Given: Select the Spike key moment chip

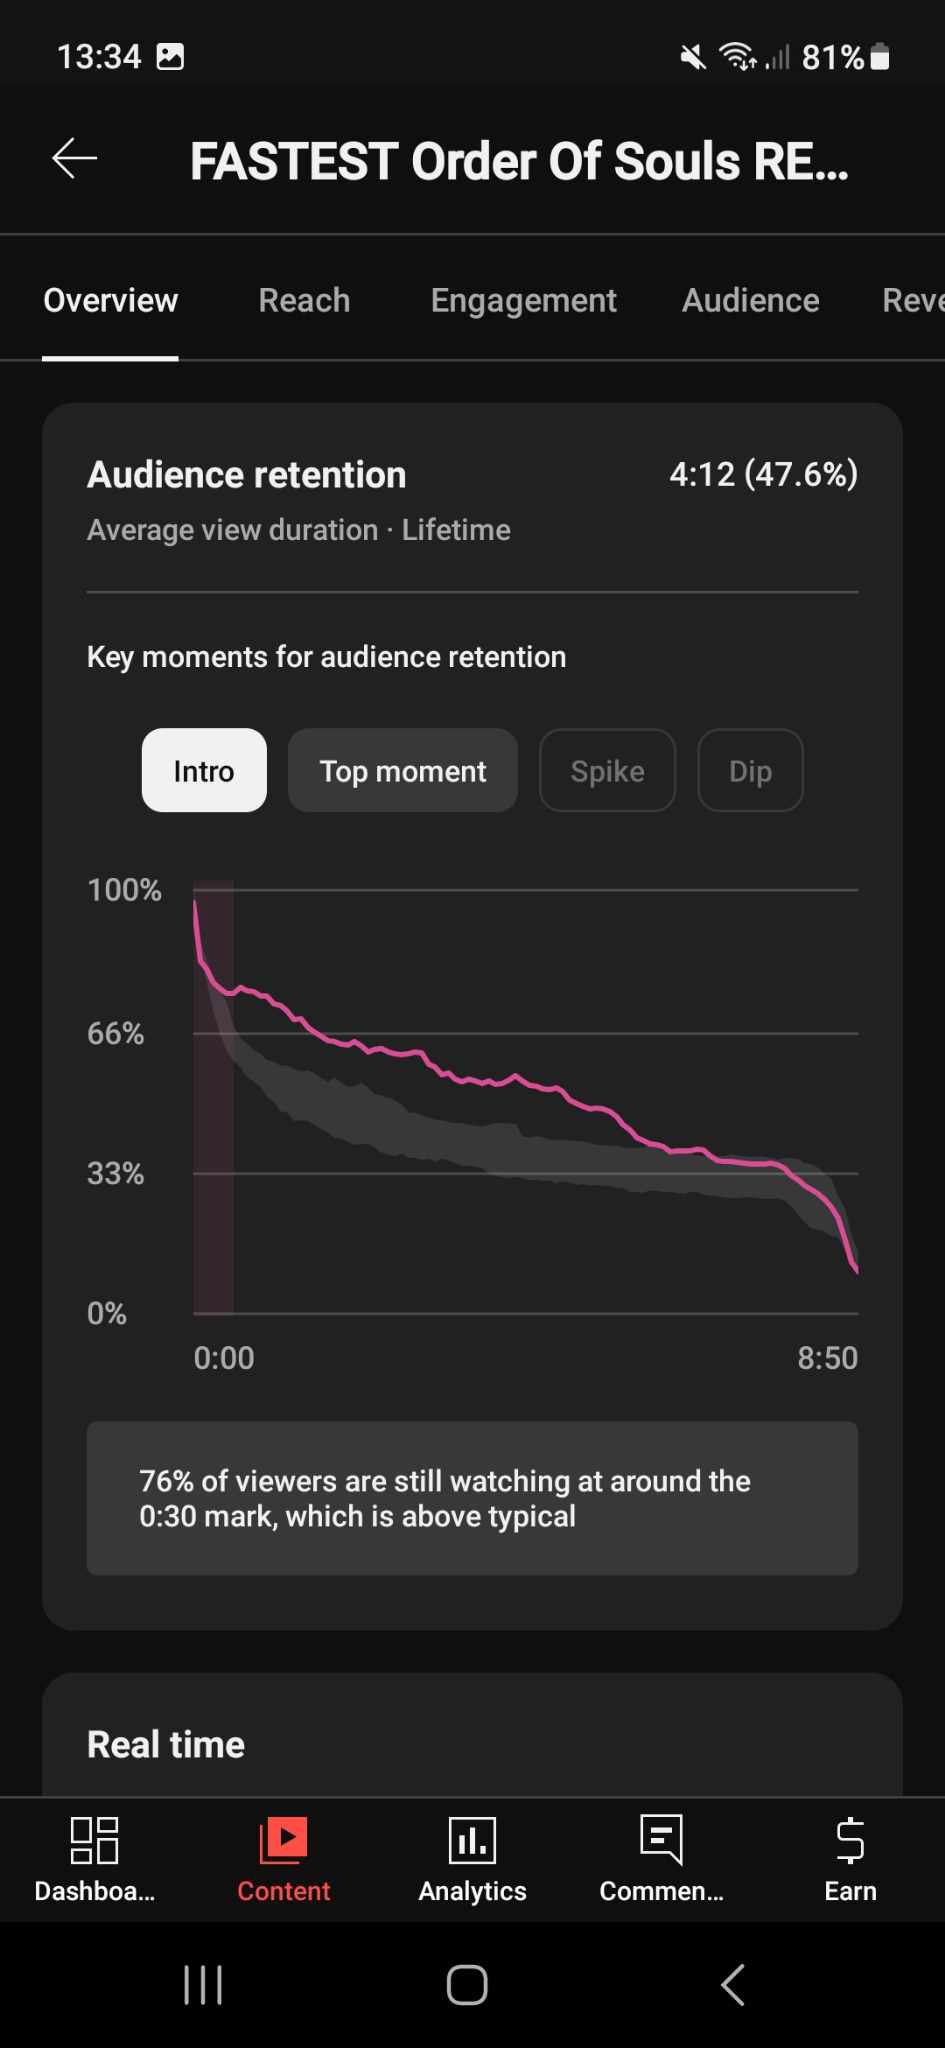Looking at the screenshot, I should tap(607, 771).
